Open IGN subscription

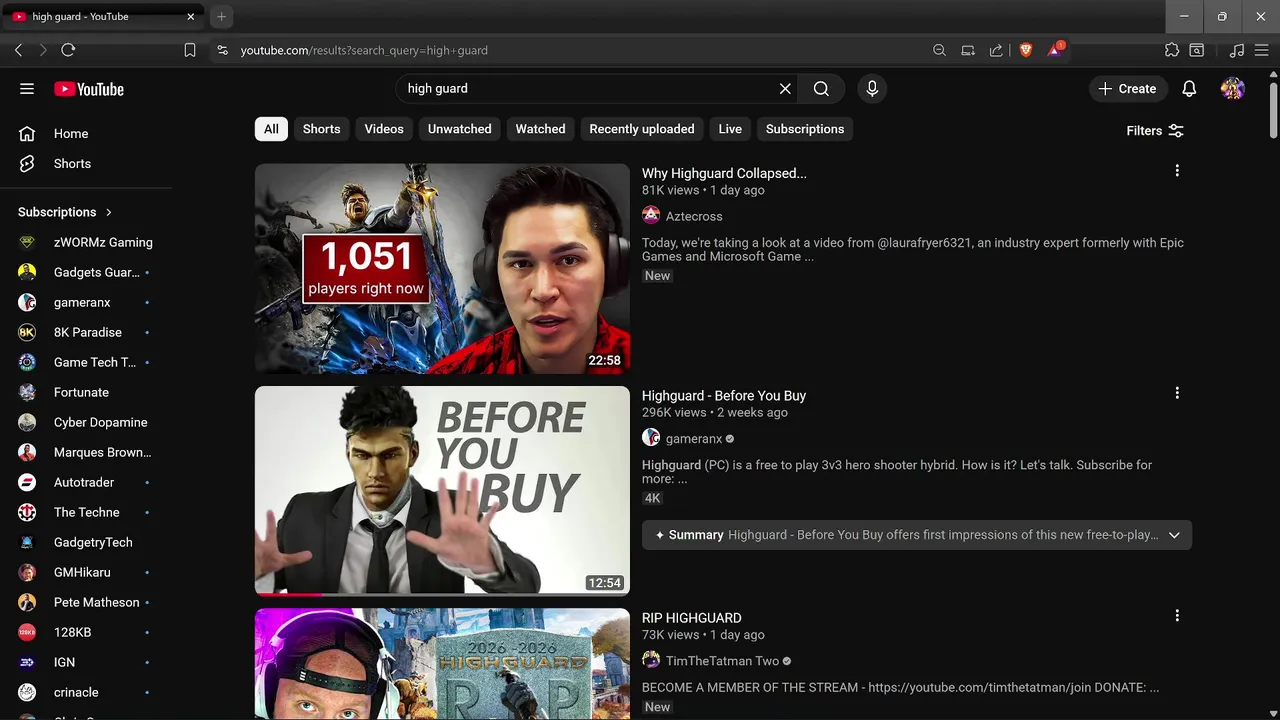(x=86, y=662)
